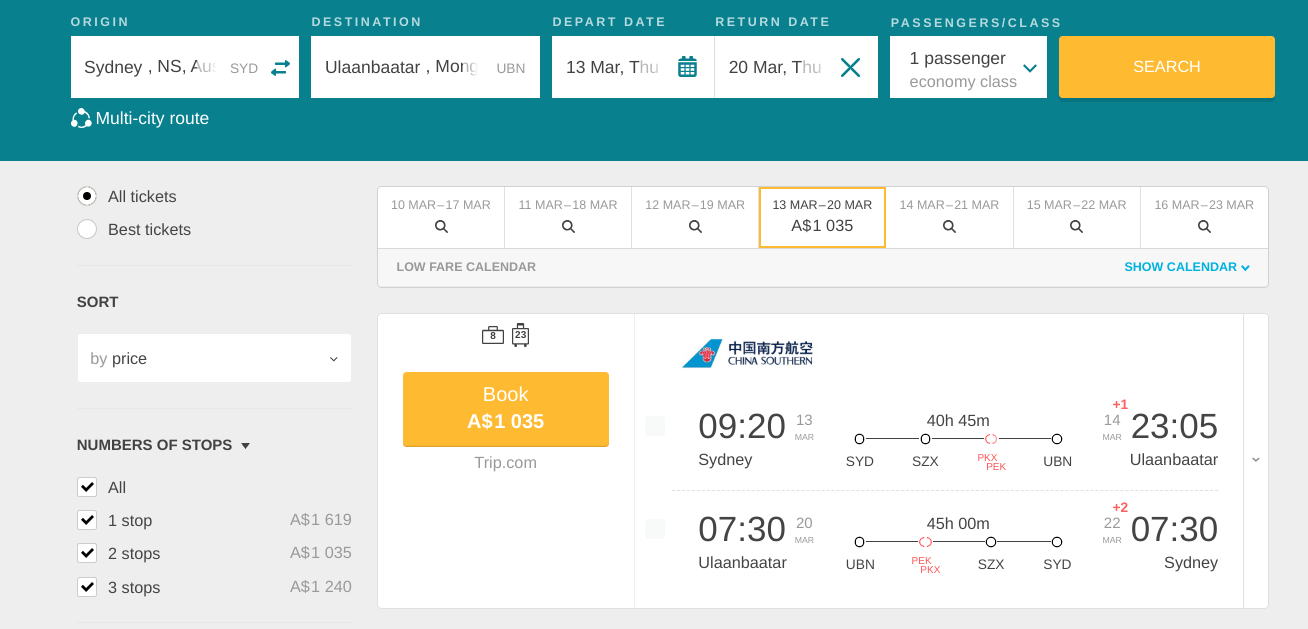
Task: Select the 12 Mar–19 Mar date tab
Action: [x=695, y=217]
